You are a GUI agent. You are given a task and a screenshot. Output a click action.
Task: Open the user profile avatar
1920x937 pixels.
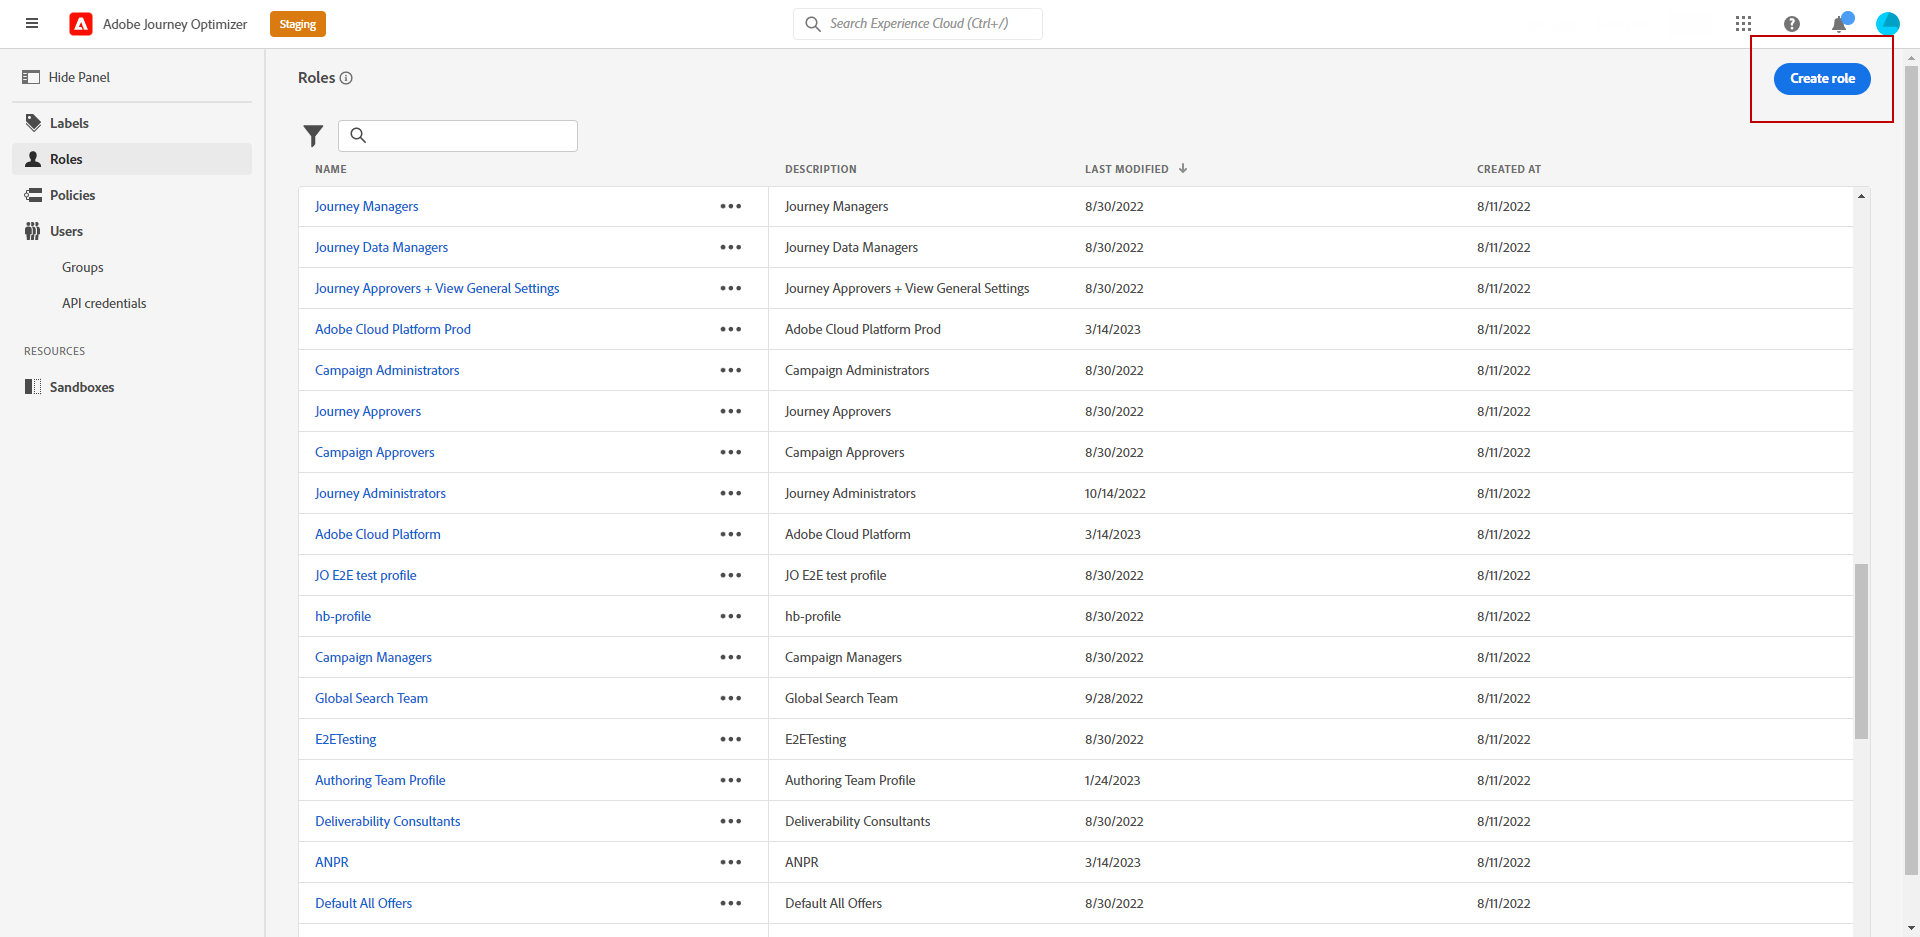tap(1887, 24)
